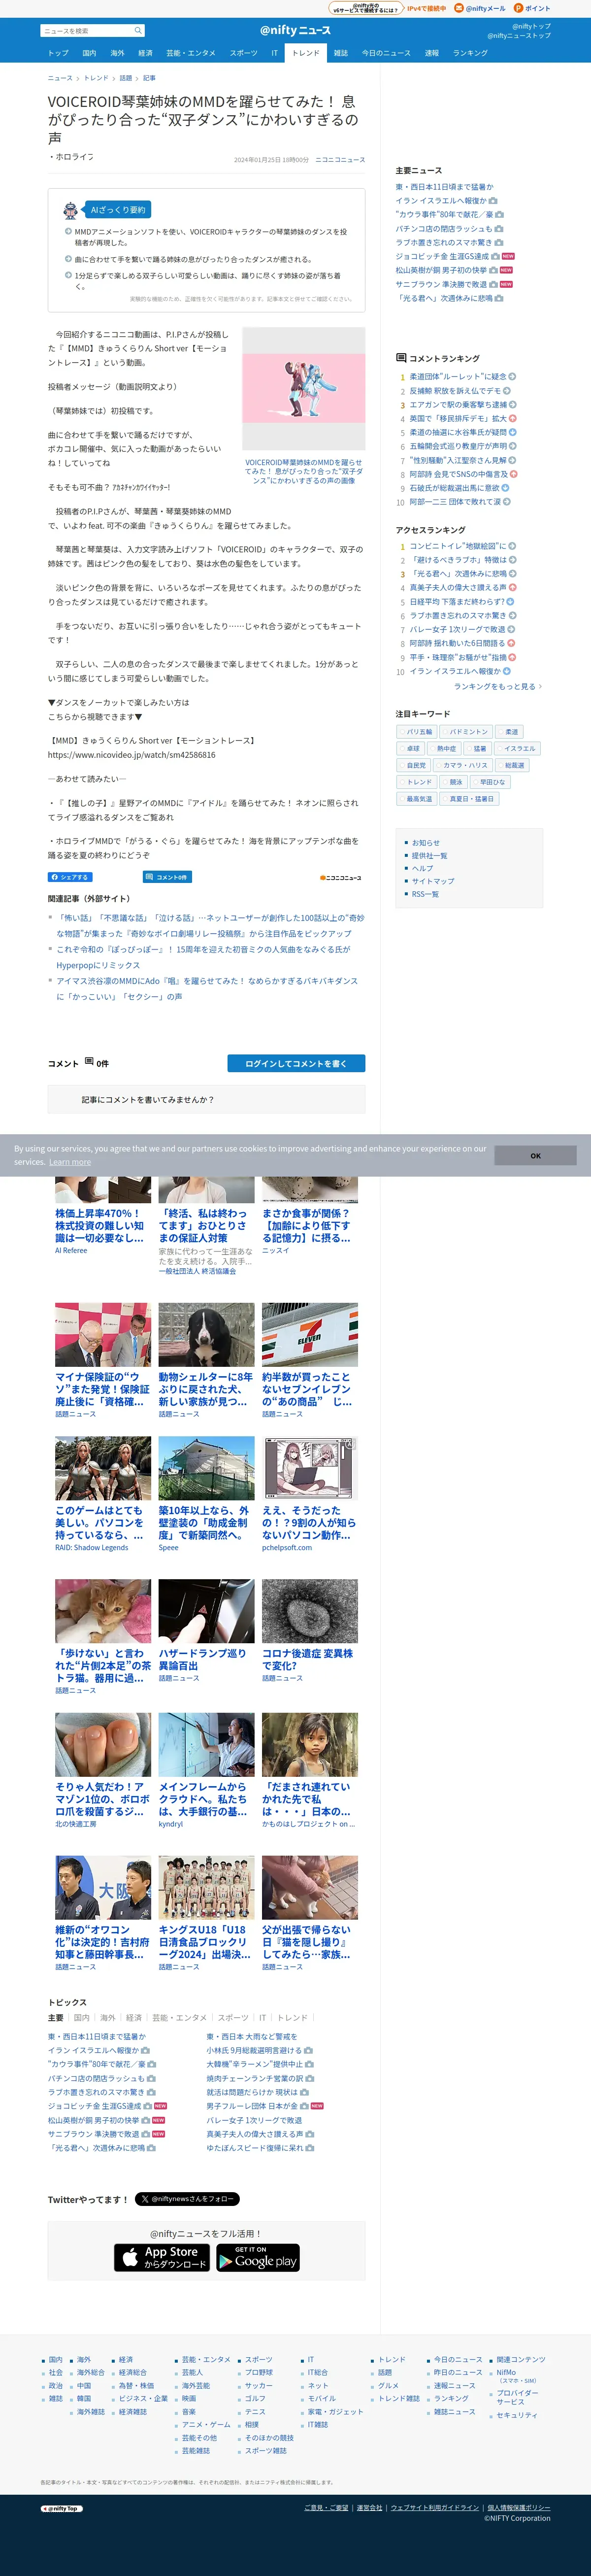Click the Niconico News logo
This screenshot has height=2576, width=591.
[341, 878]
